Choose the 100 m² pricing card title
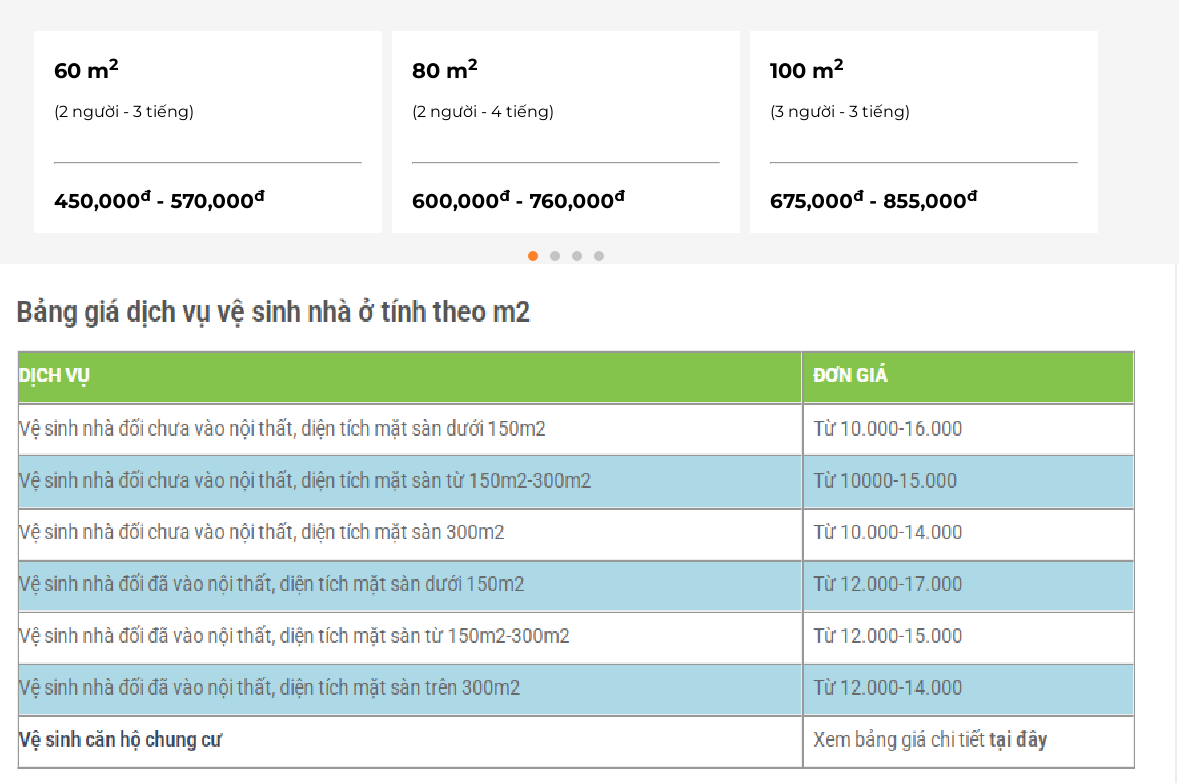The image size is (1179, 783). point(807,70)
